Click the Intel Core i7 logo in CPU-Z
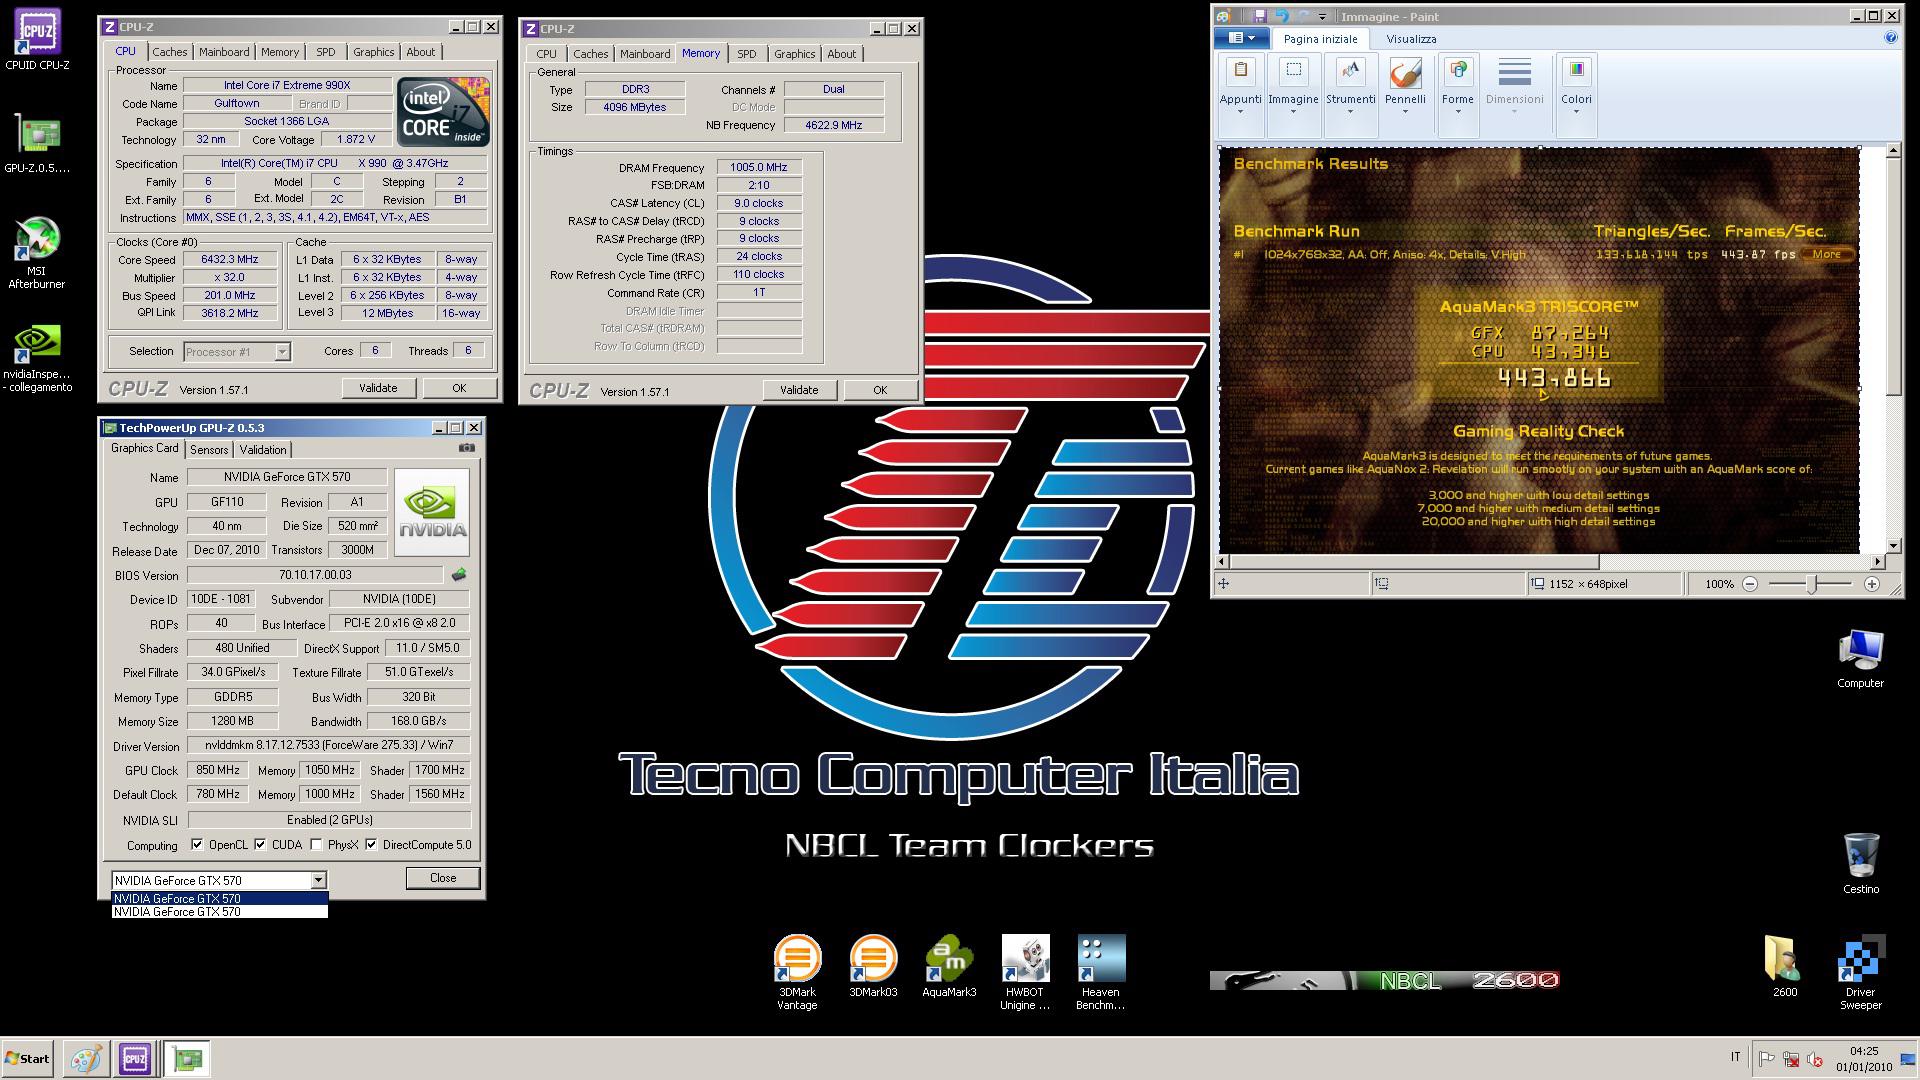The image size is (1920, 1080). (443, 111)
